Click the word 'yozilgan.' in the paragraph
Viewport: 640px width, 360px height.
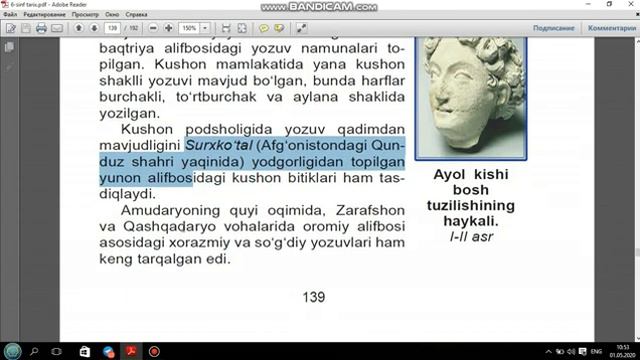[x=130, y=113]
